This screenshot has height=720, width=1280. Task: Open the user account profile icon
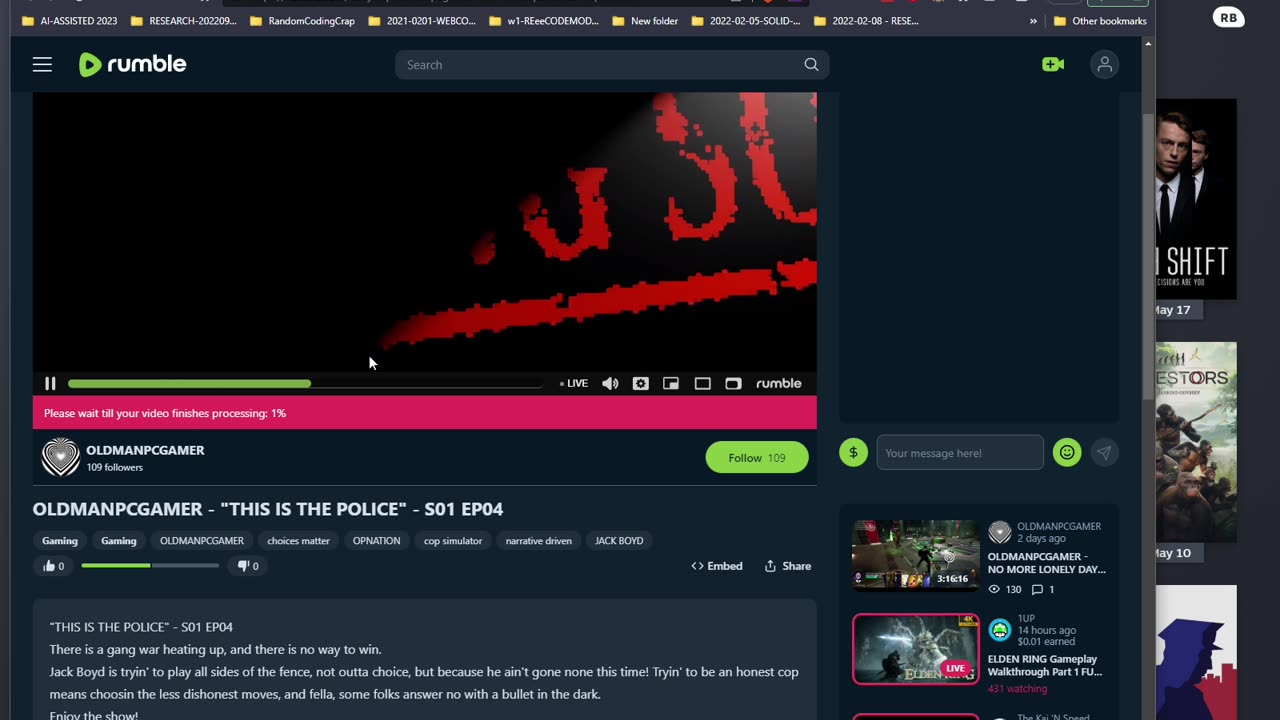coord(1104,64)
